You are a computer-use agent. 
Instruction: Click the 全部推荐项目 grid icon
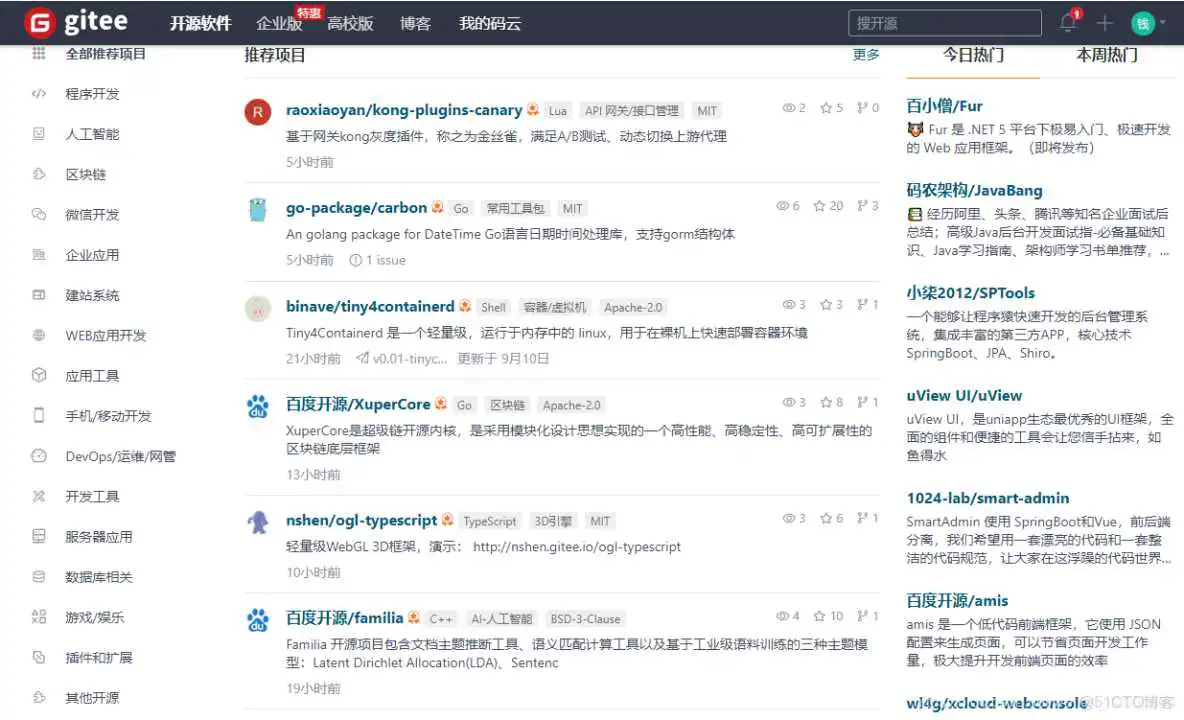click(x=39, y=54)
